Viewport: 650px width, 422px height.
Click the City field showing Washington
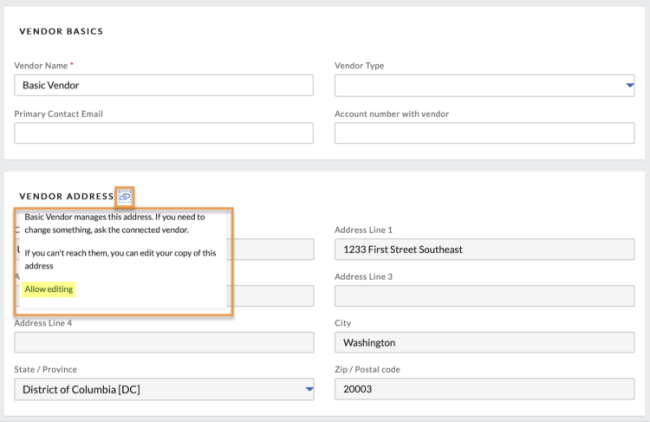coord(484,342)
